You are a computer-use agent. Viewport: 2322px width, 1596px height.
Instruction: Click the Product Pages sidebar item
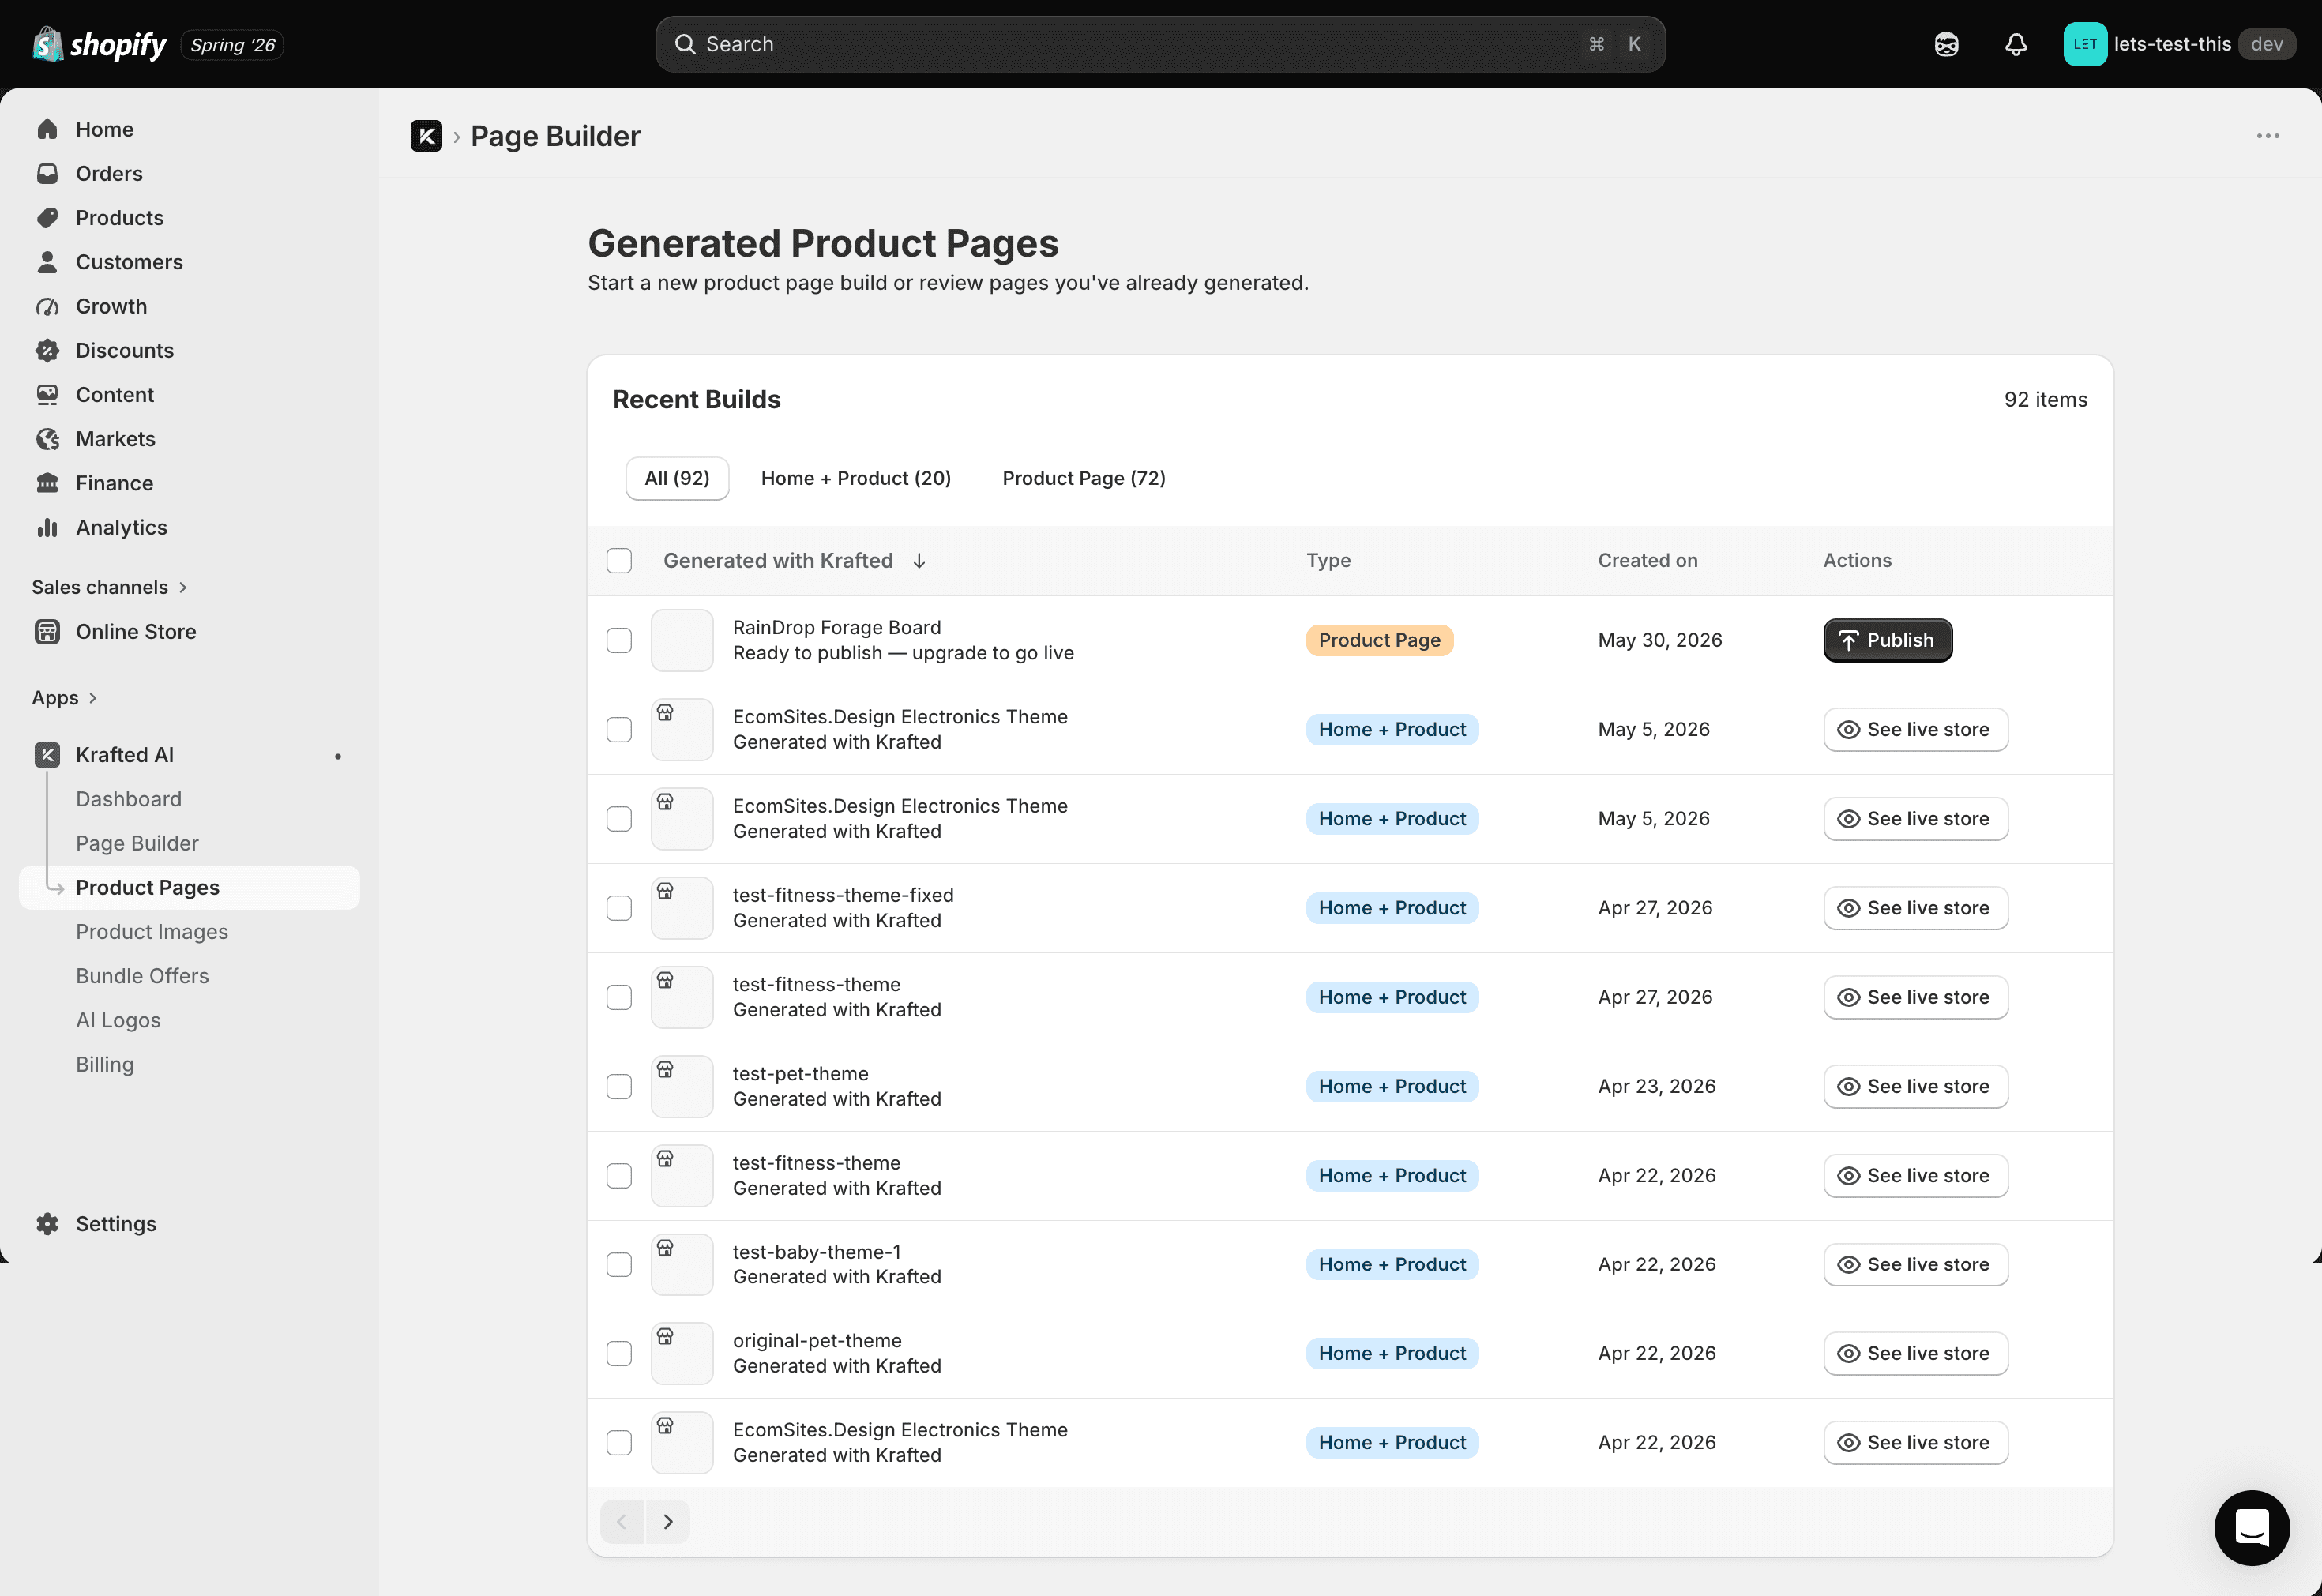pyautogui.click(x=189, y=888)
